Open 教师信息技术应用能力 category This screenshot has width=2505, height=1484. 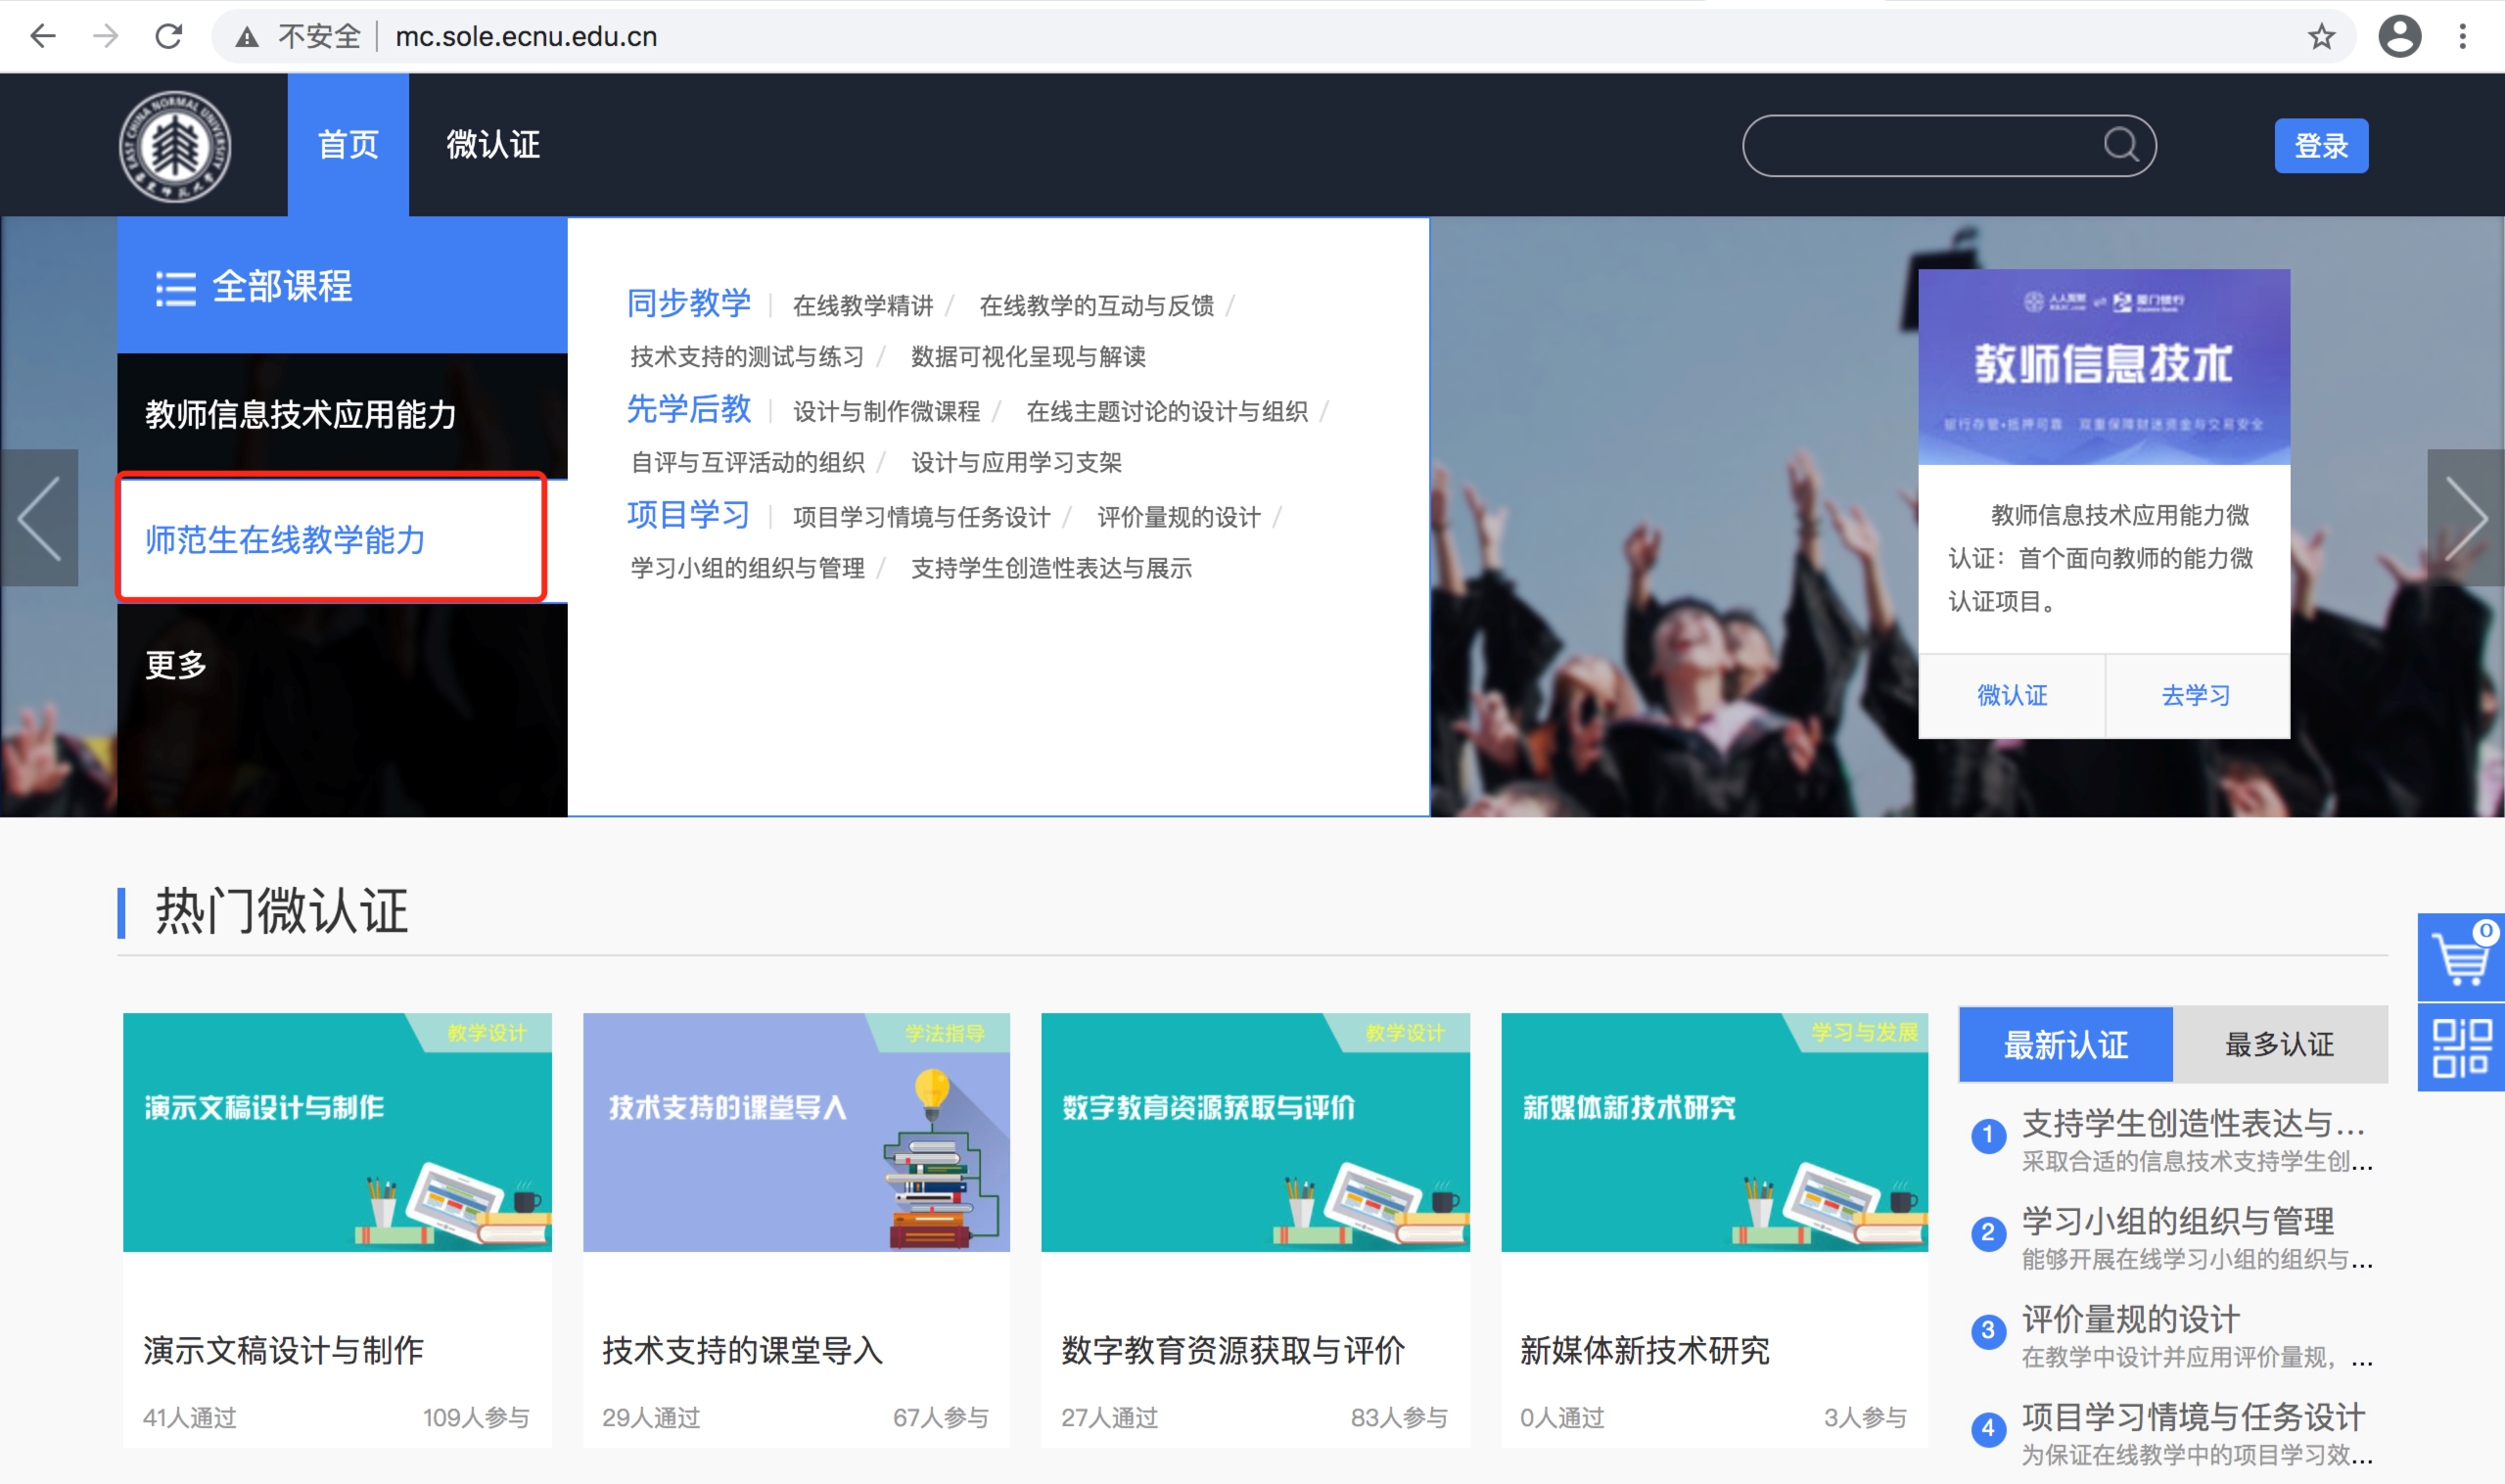(300, 414)
